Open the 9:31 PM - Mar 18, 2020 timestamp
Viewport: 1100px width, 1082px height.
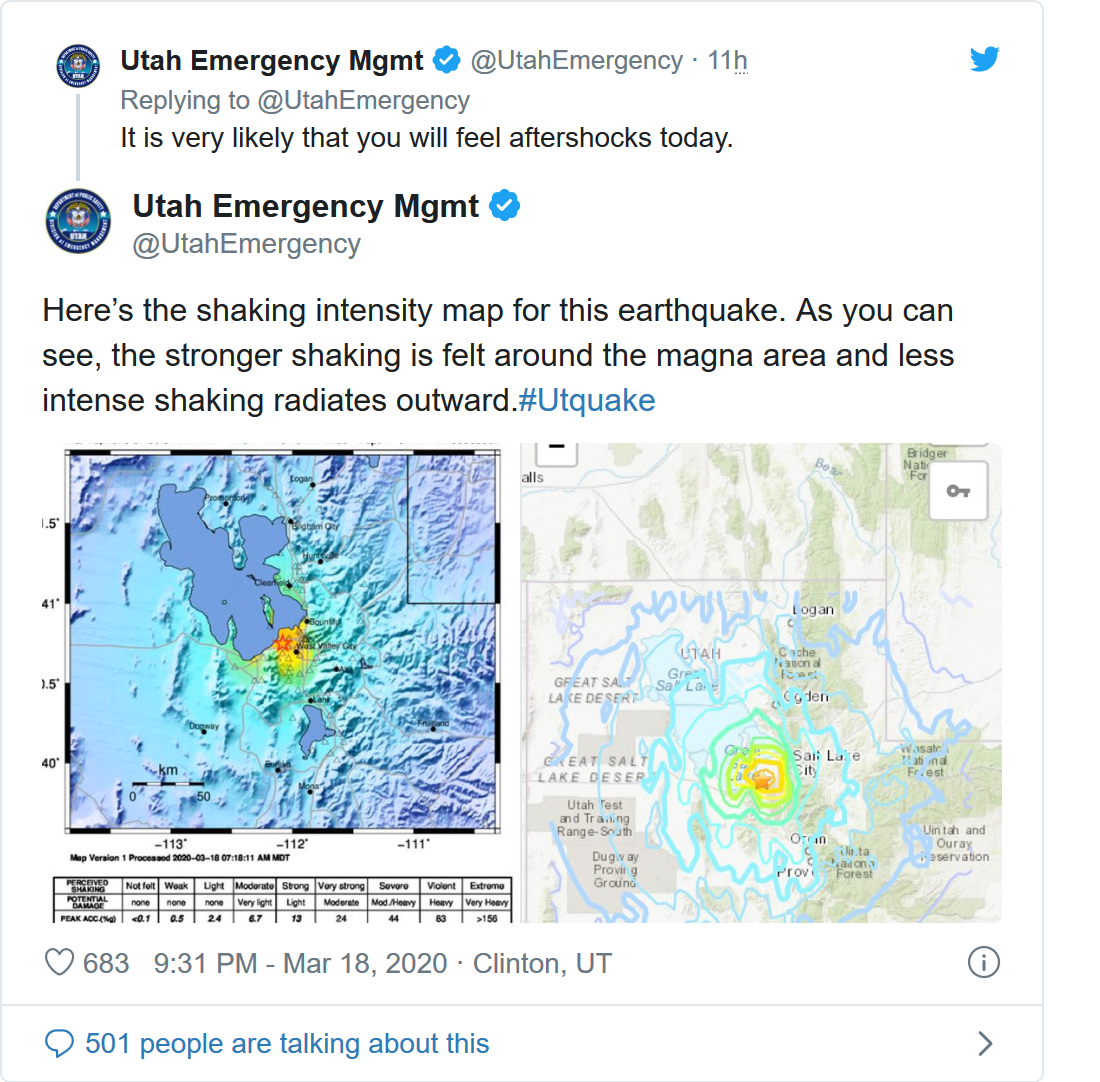coord(300,963)
